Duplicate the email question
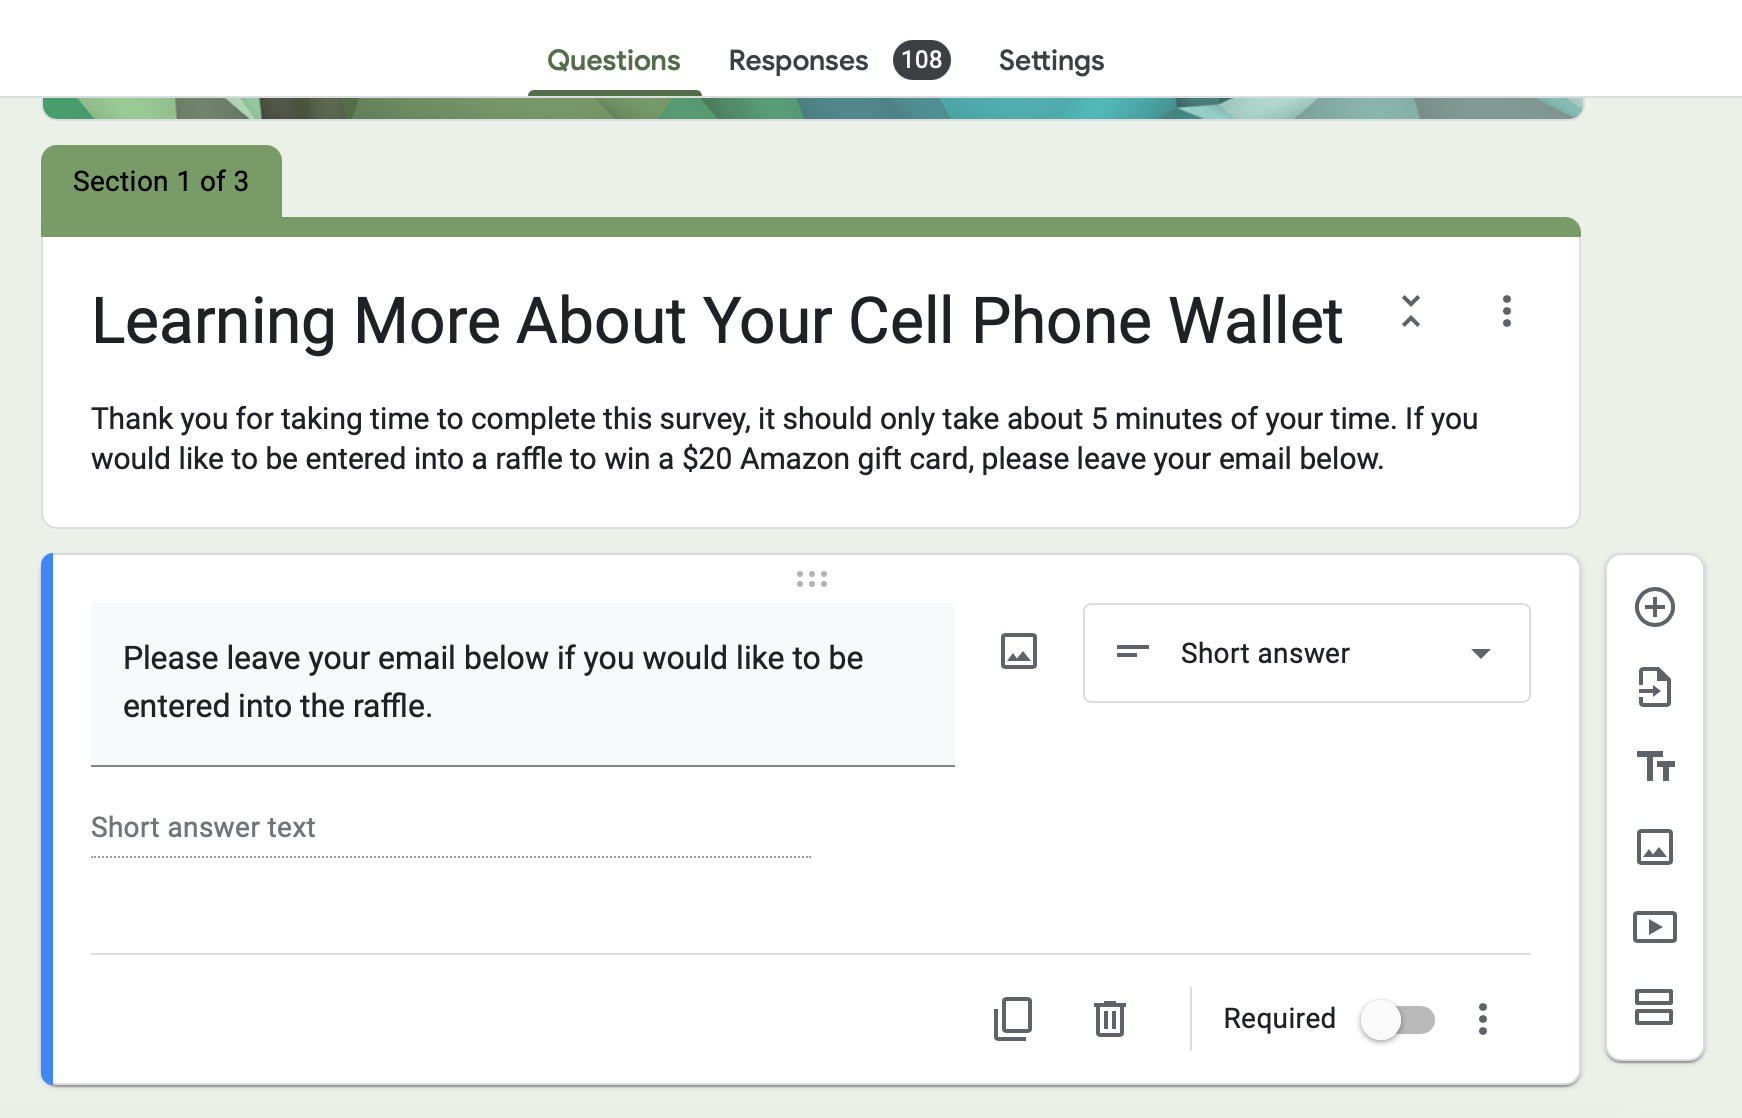Viewport: 1742px width, 1118px height. (x=1013, y=1019)
